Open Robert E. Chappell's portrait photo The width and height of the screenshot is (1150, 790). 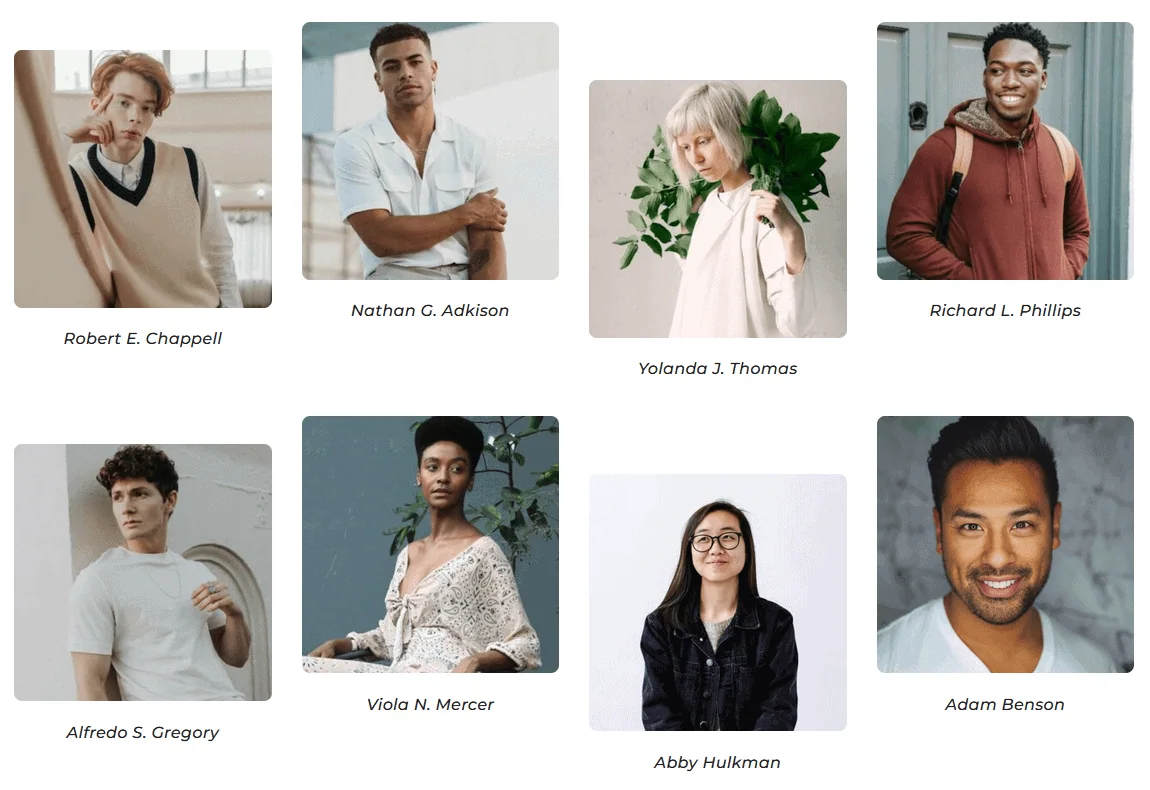(x=143, y=179)
